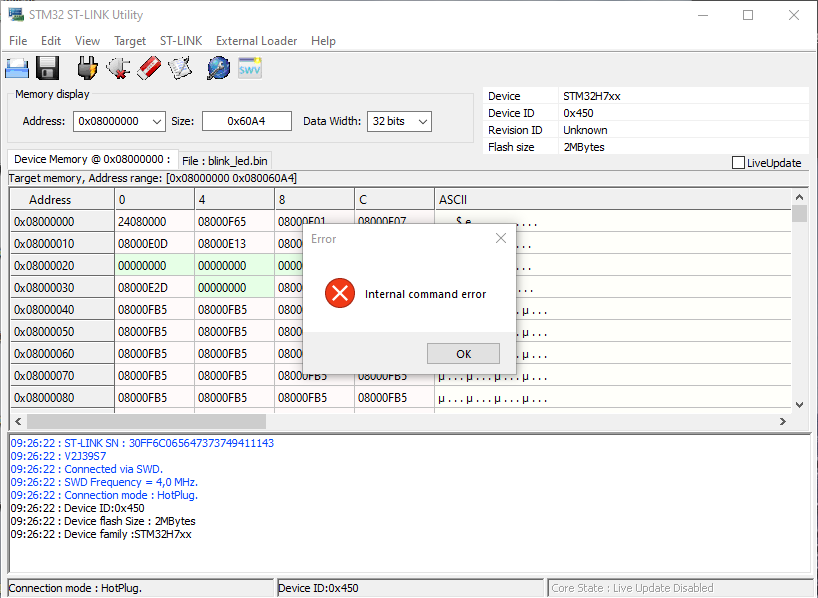The width and height of the screenshot is (818, 598).
Task: Select cell value 08000F65
Action: [x=234, y=222]
